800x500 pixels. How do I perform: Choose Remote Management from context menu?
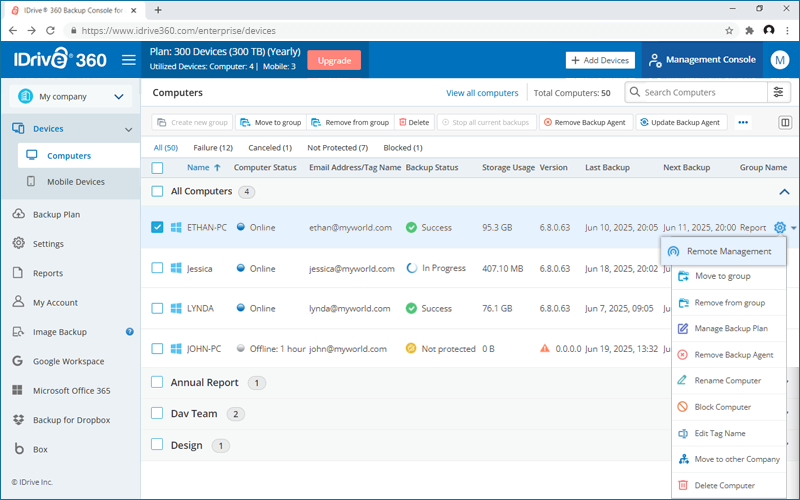pyautogui.click(x=723, y=251)
